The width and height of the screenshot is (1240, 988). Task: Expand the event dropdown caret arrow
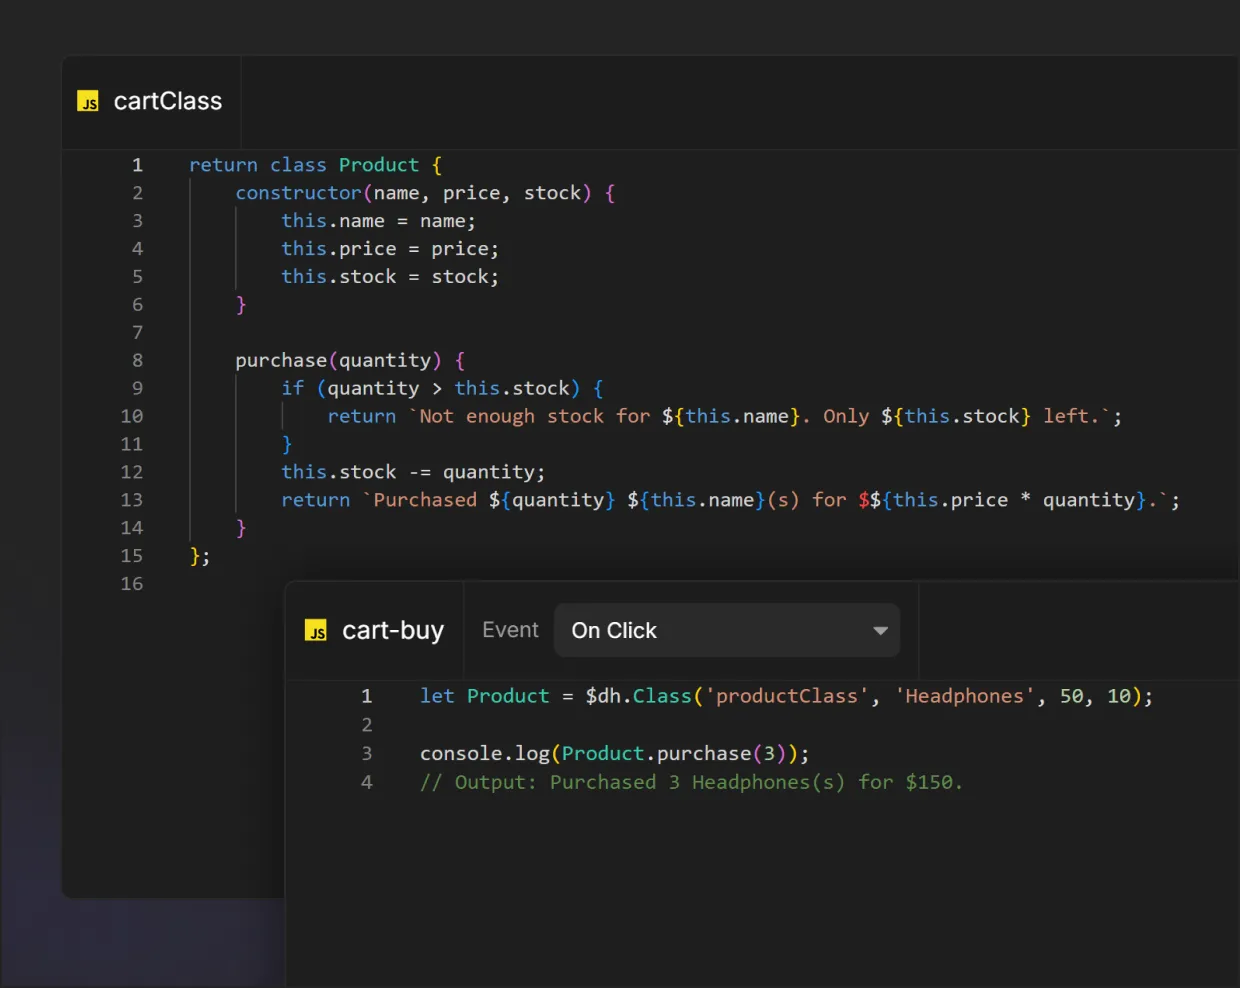point(880,631)
